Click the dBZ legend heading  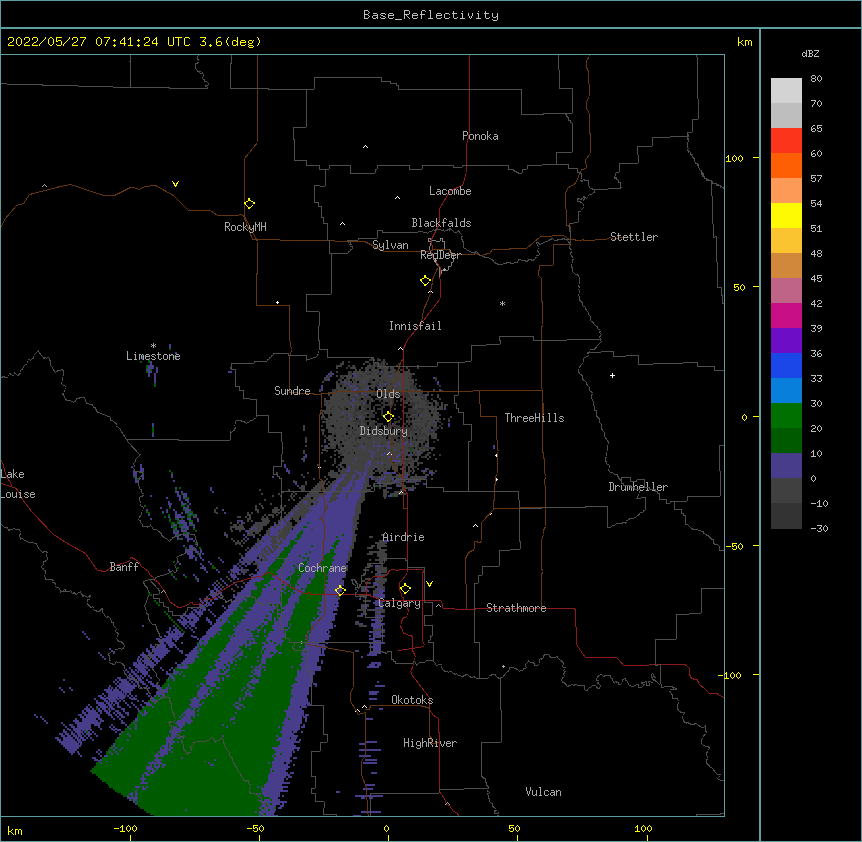coord(810,53)
